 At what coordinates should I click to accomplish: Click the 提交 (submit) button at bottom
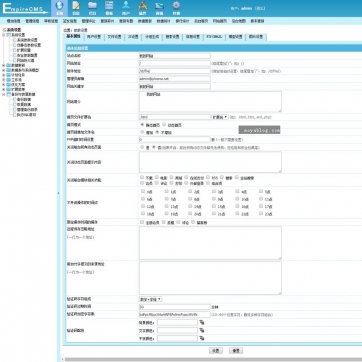pyautogui.click(x=216, y=351)
